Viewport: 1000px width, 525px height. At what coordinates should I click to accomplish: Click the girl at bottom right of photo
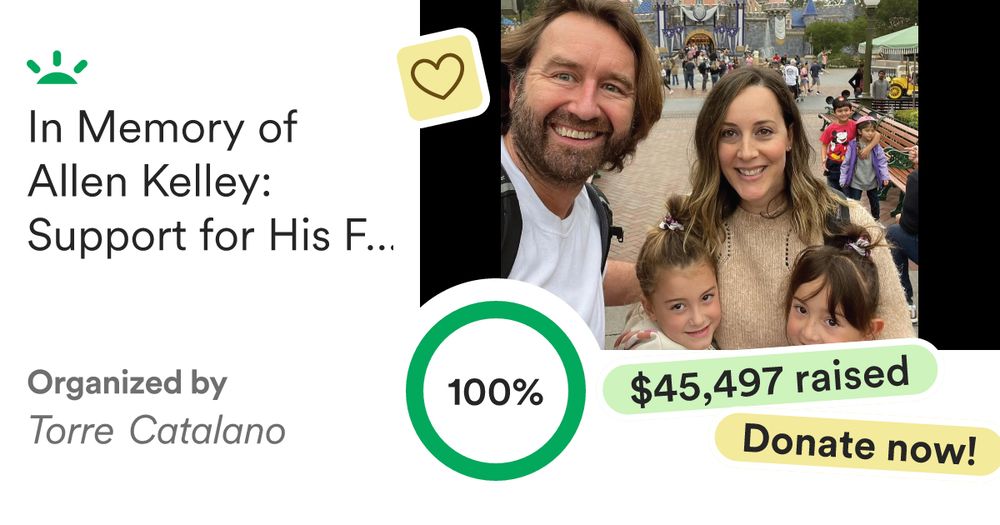pyautogui.click(x=832, y=290)
